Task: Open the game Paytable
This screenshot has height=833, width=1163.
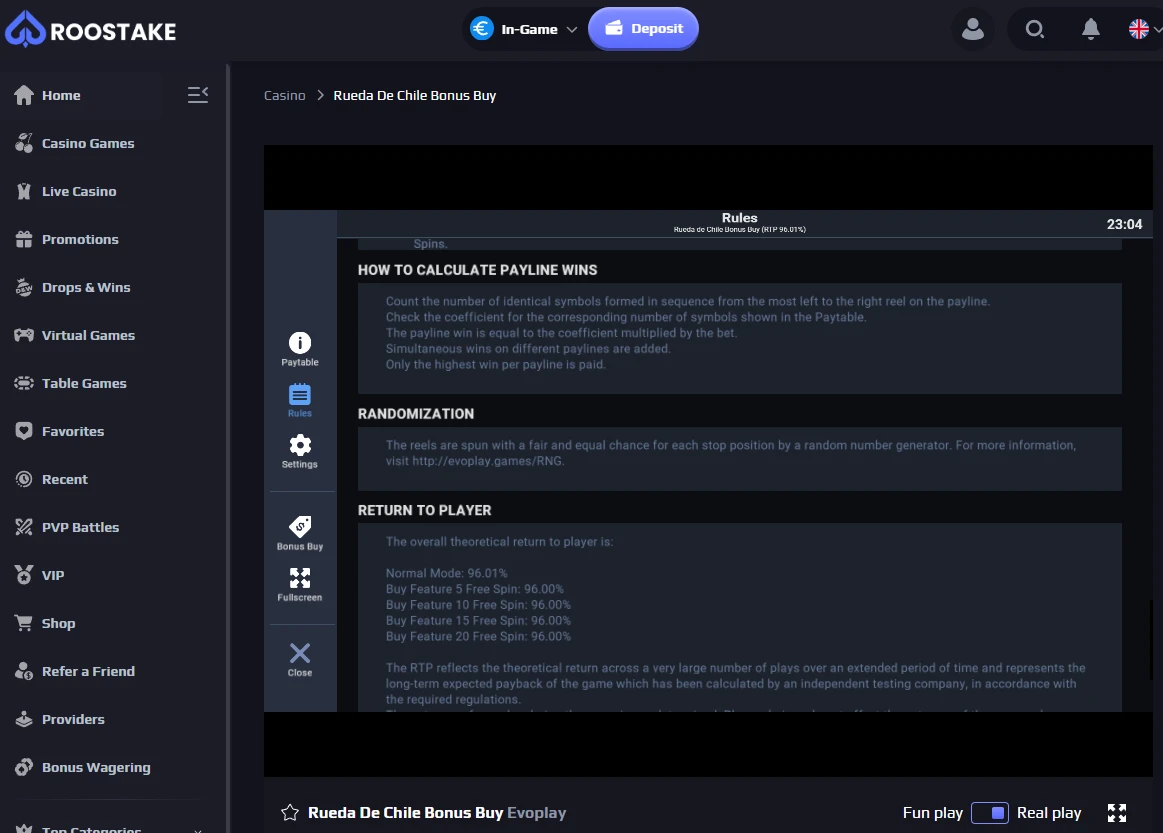Action: point(300,349)
